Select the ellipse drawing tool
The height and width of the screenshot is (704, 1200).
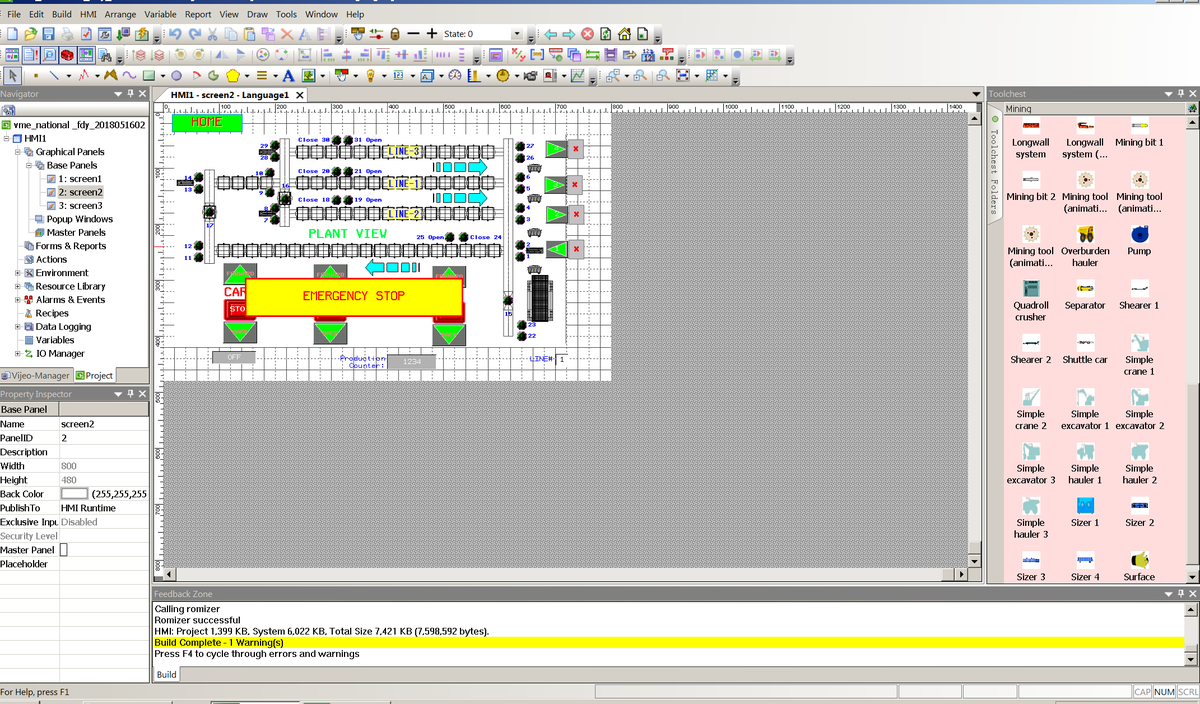[x=176, y=75]
